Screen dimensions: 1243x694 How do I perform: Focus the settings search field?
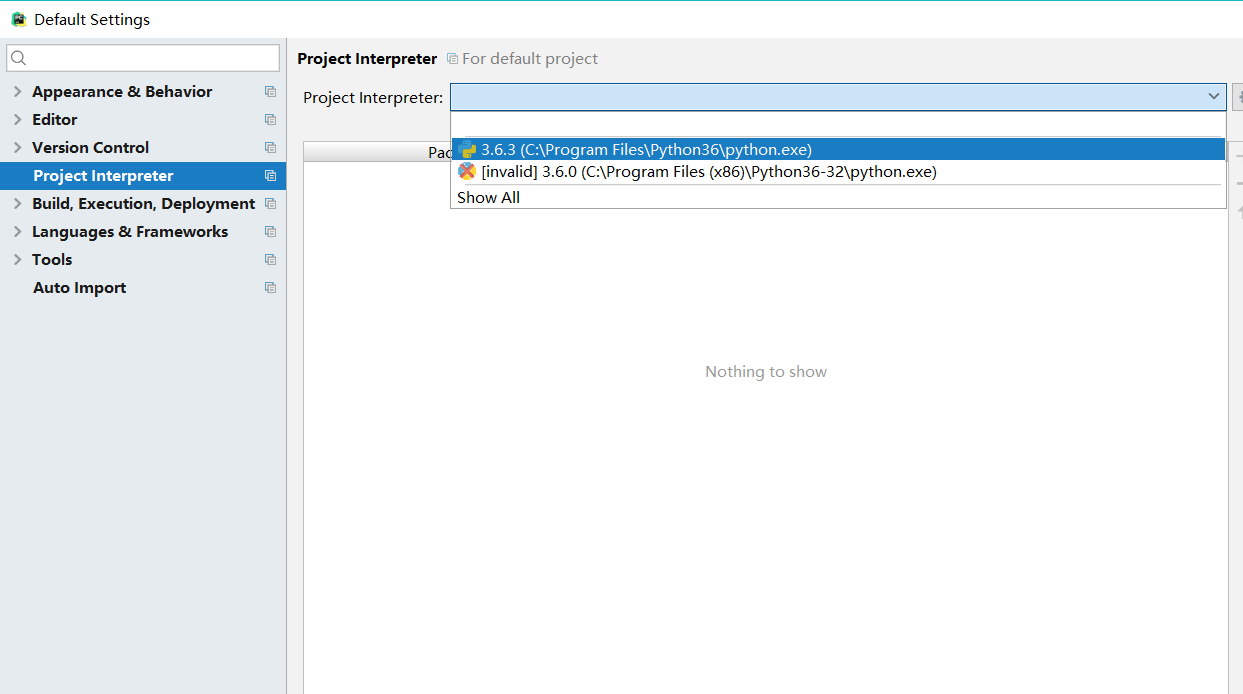(143, 58)
